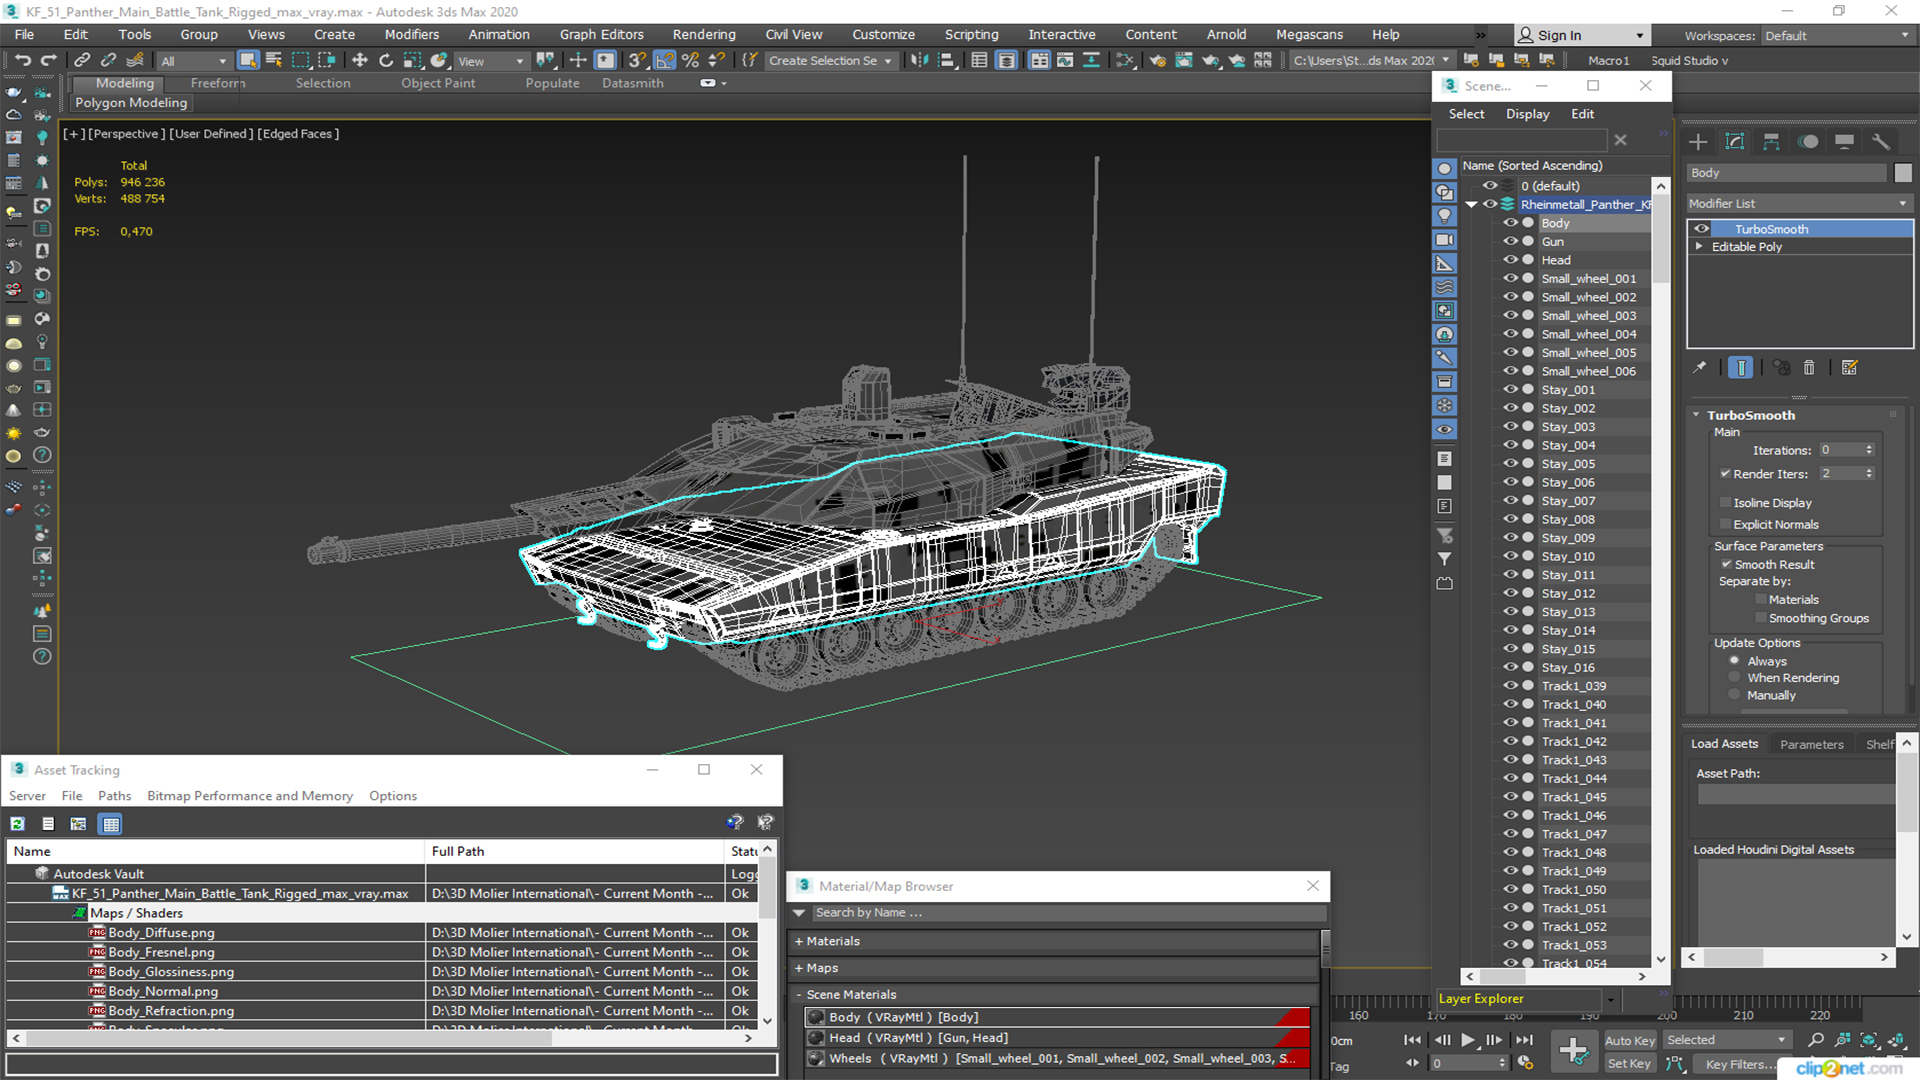1920x1080 pixels.
Task: Switch to the Freeform ribbon tab
Action: point(217,83)
